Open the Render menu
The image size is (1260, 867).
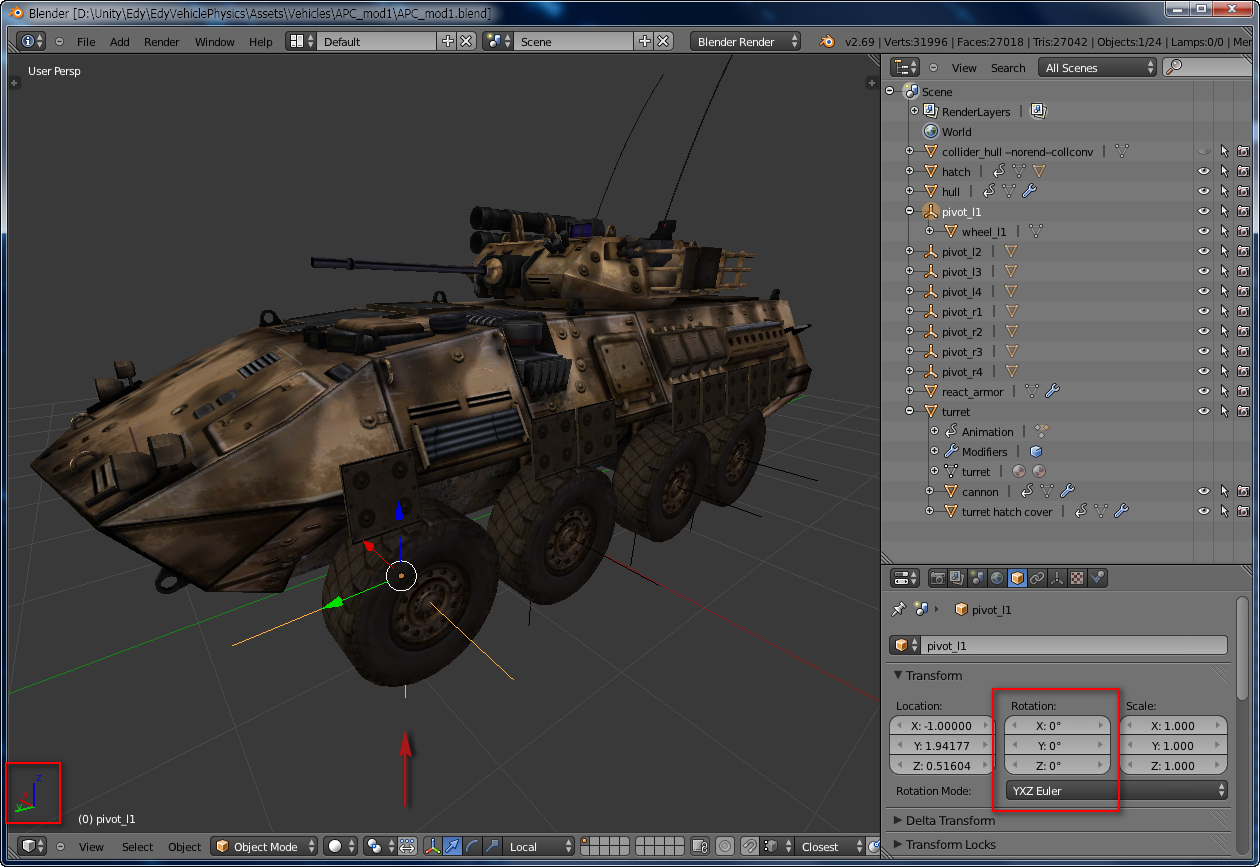tap(162, 42)
